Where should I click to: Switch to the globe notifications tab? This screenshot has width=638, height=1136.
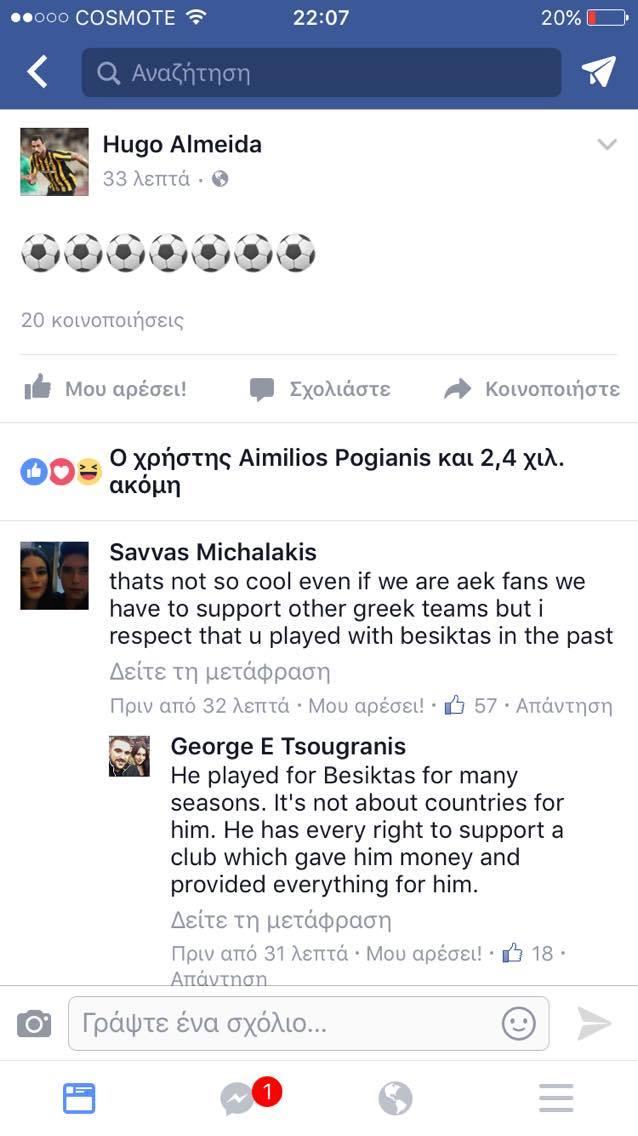pos(395,1099)
